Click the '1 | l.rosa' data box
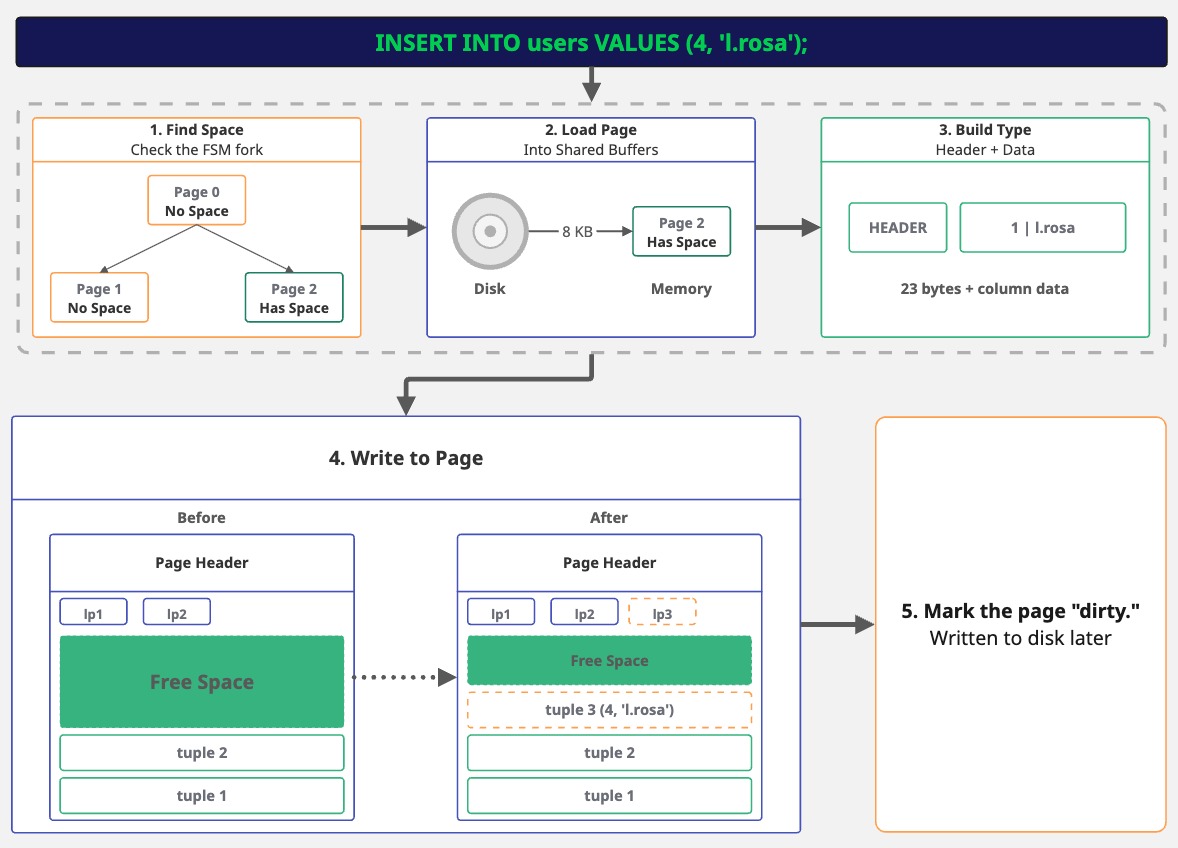The width and height of the screenshot is (1178, 848). (1042, 228)
